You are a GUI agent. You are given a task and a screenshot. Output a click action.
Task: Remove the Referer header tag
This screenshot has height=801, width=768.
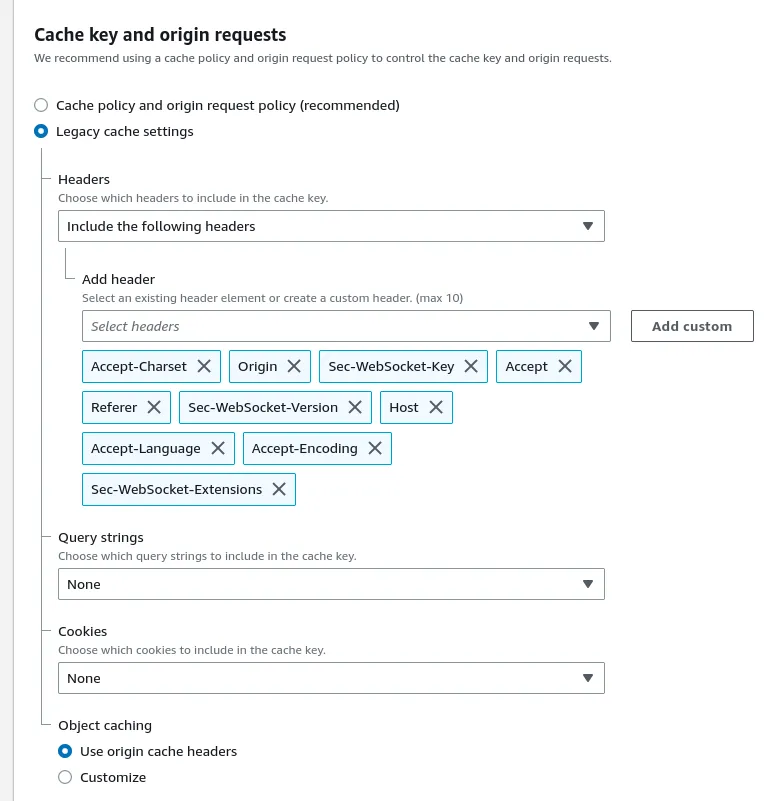point(154,408)
